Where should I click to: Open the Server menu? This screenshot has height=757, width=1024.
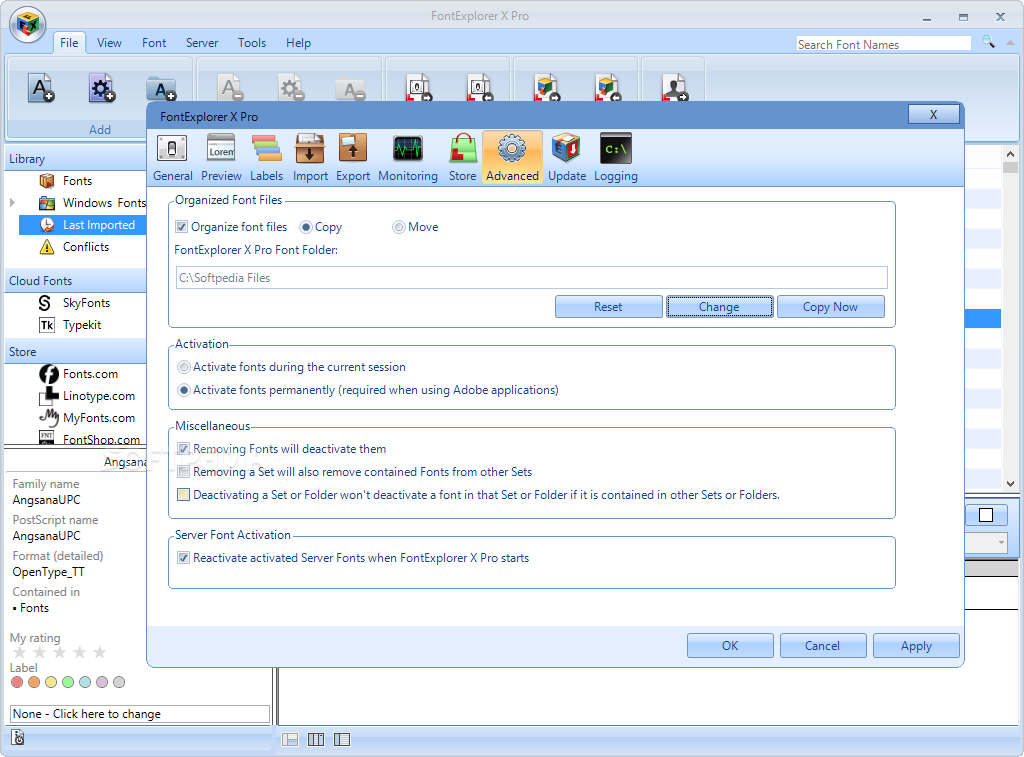(202, 42)
